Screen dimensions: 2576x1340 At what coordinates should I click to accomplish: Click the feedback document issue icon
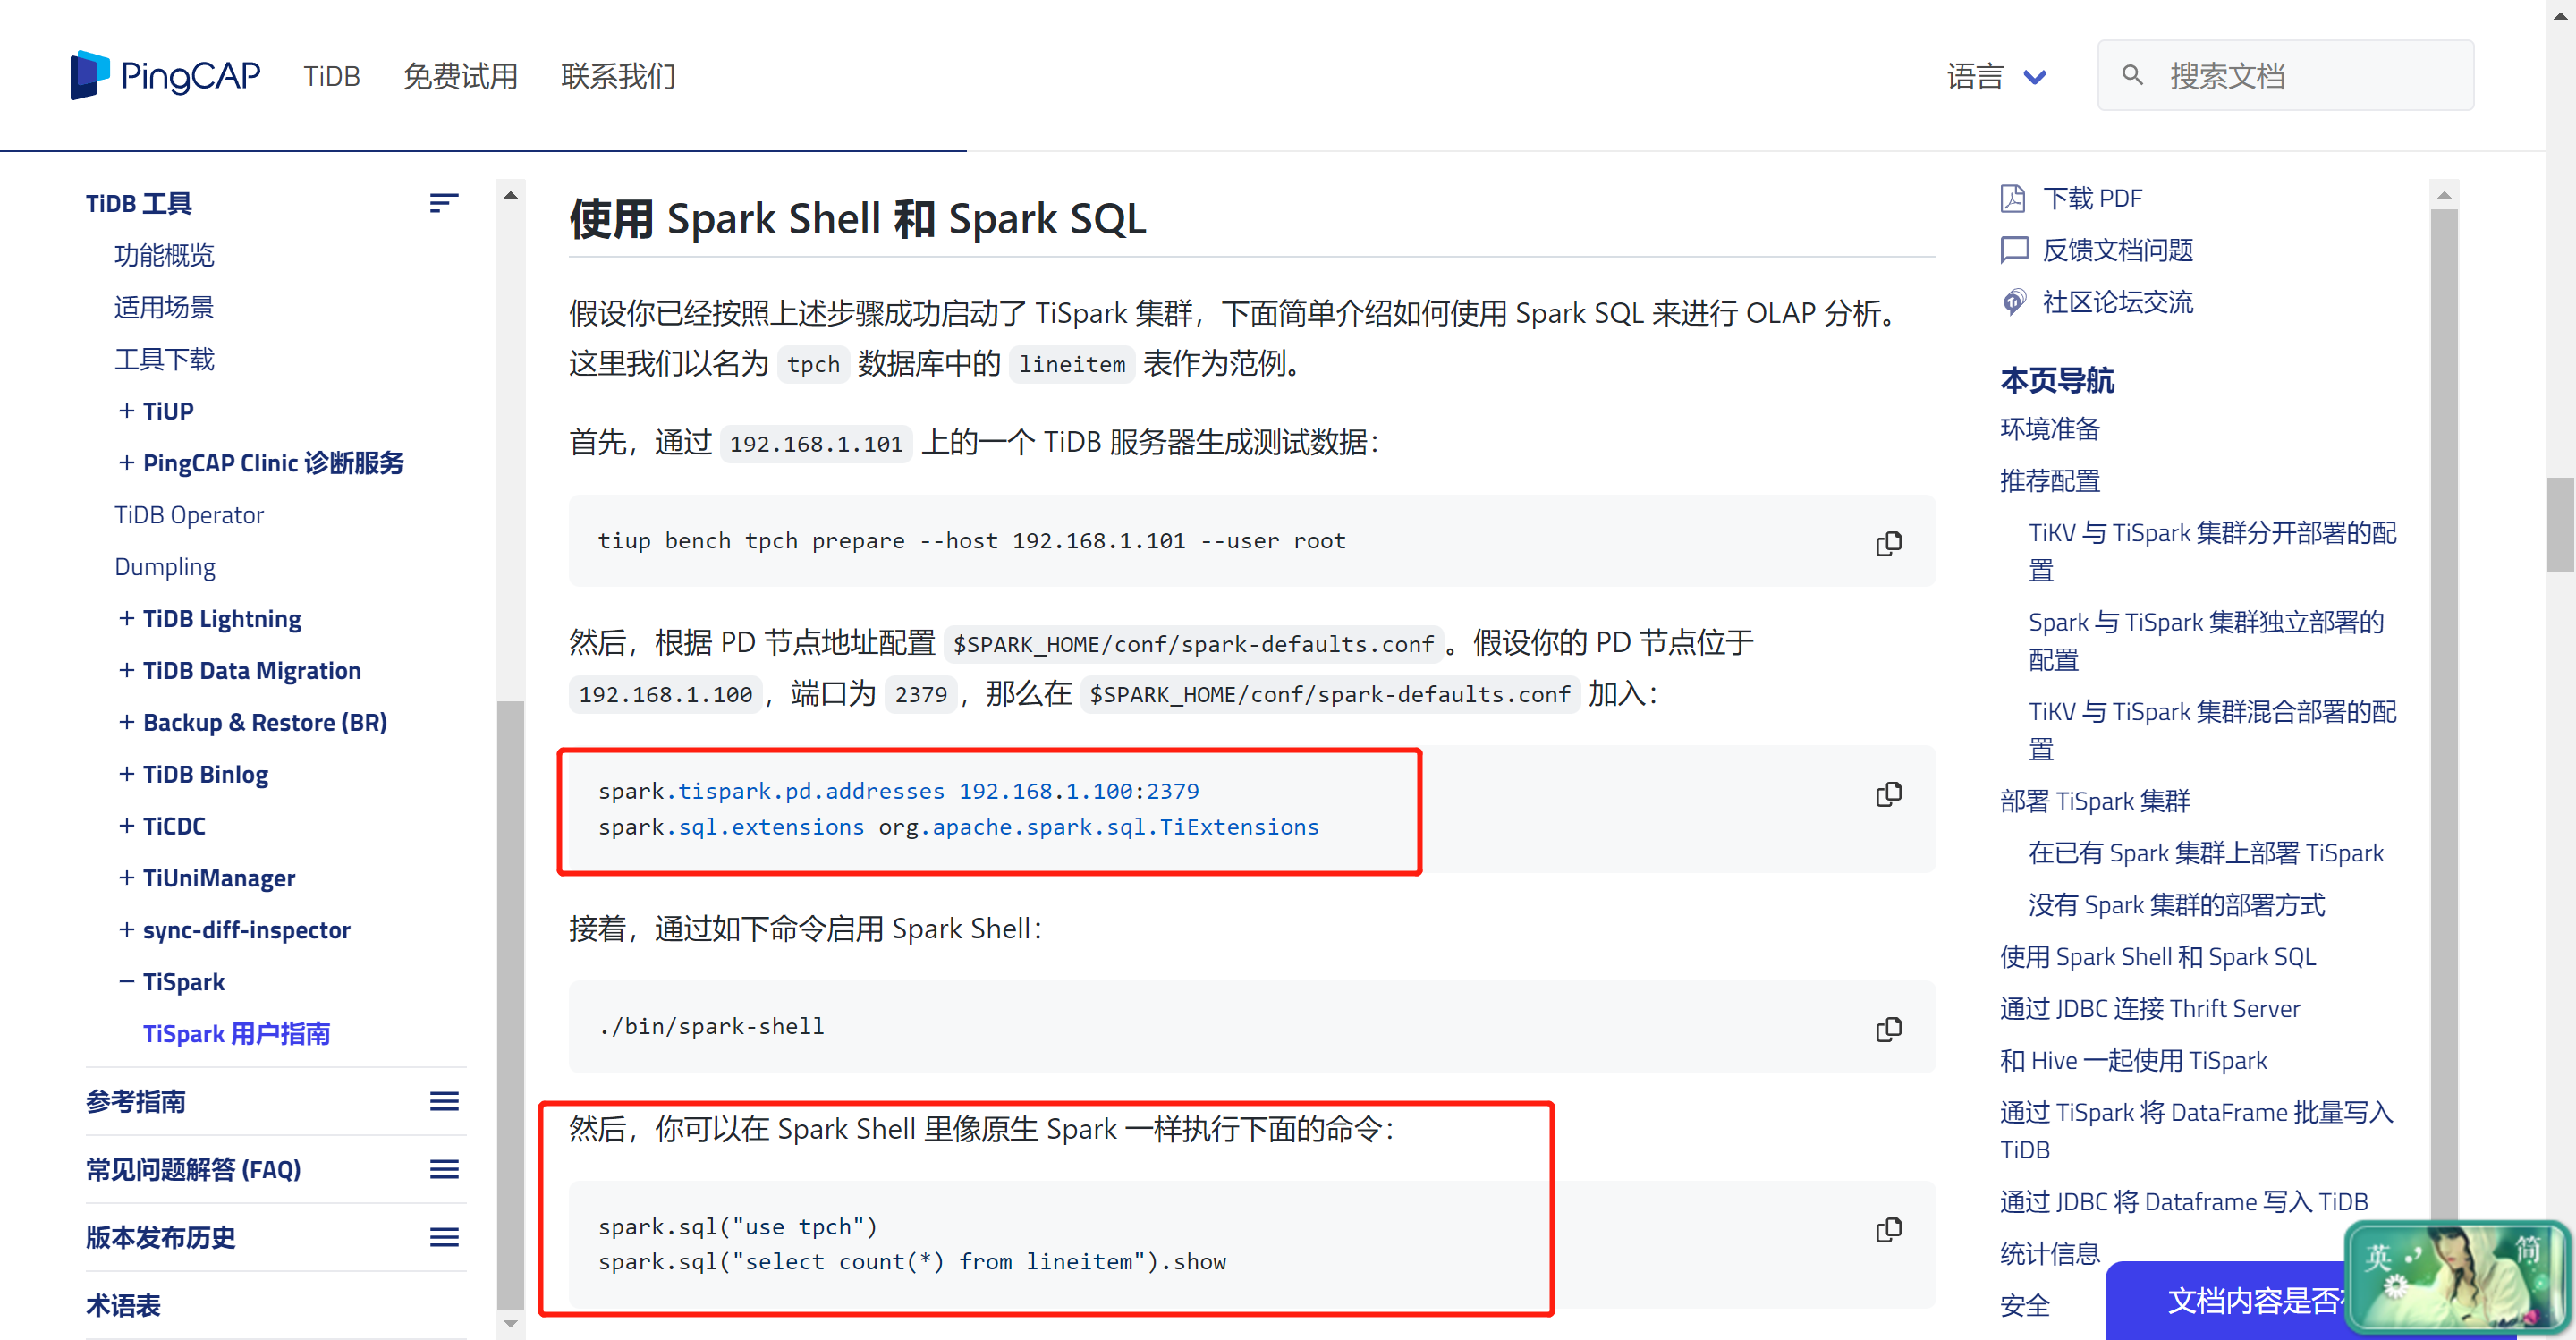2013,250
